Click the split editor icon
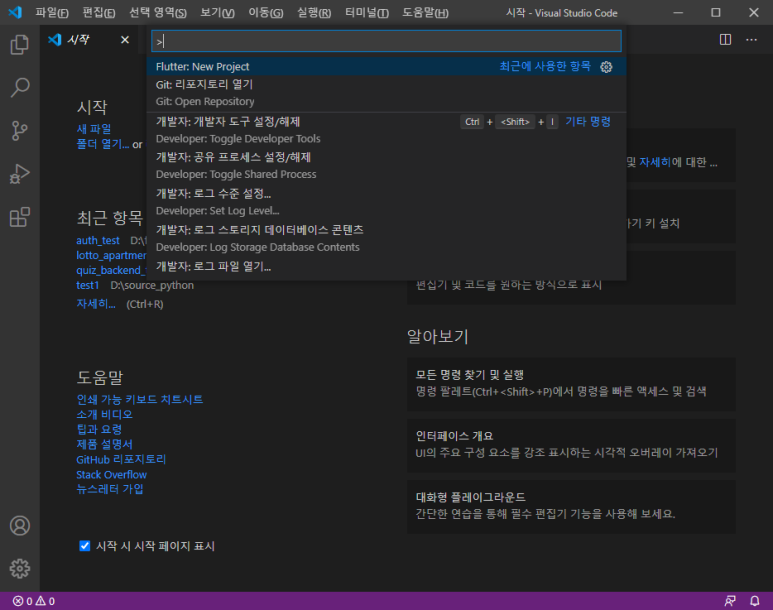 pos(725,39)
